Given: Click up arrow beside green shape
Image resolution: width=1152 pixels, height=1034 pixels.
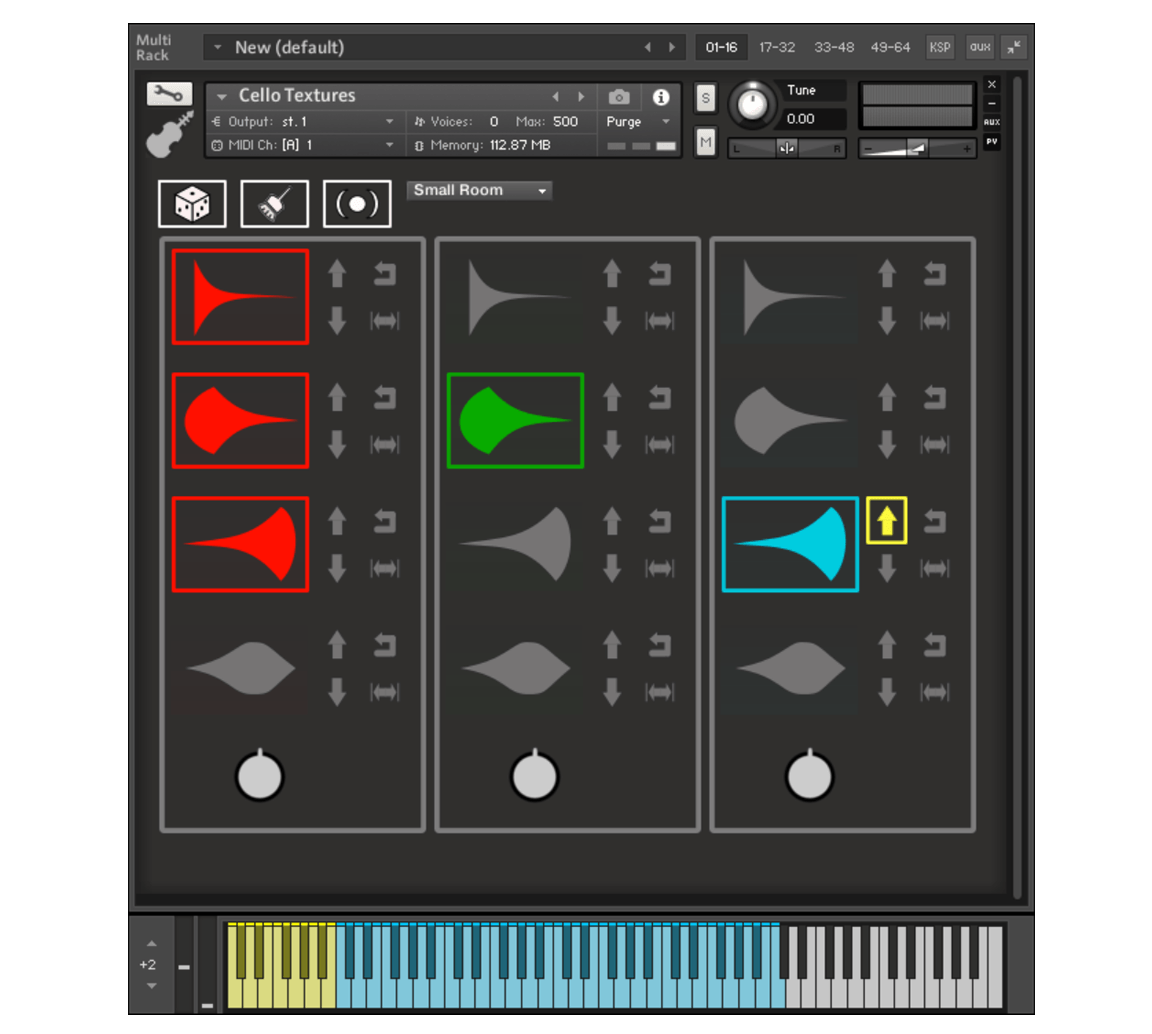Looking at the screenshot, I should pyautogui.click(x=612, y=397).
